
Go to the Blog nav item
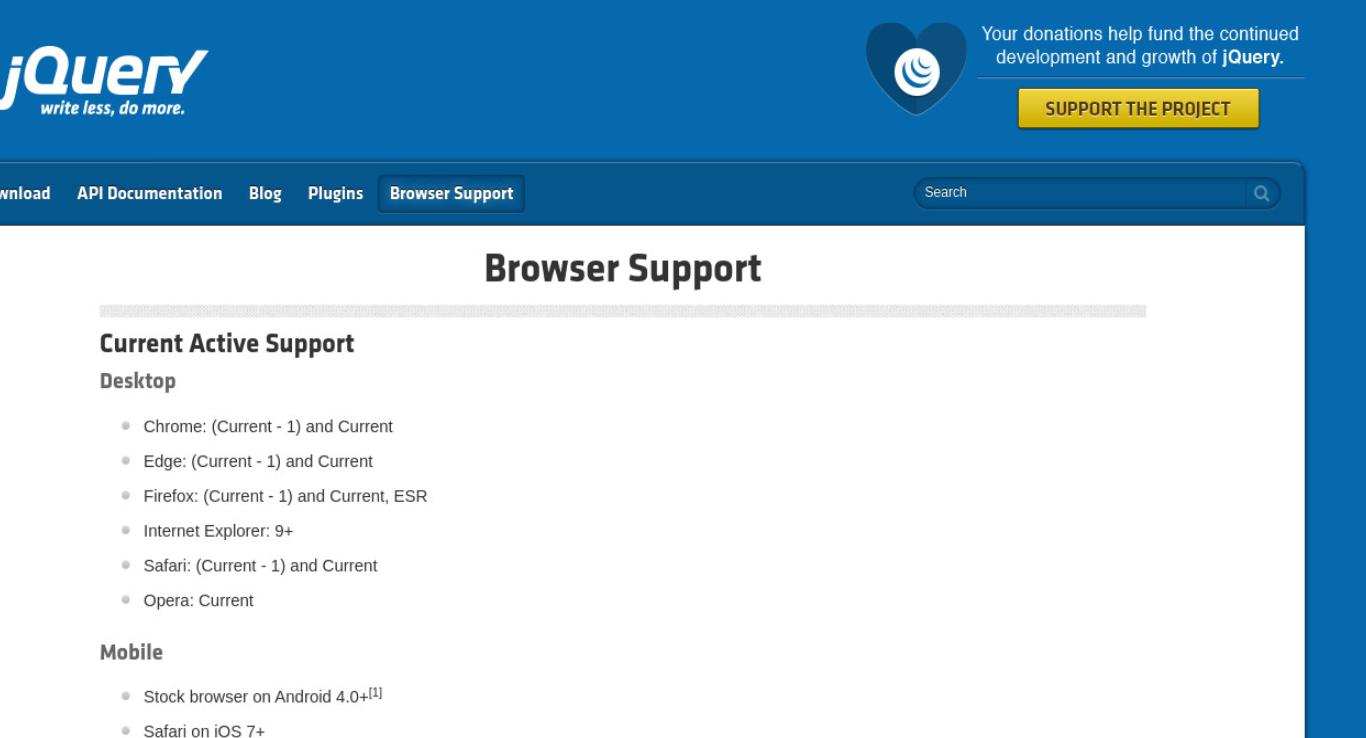[265, 194]
